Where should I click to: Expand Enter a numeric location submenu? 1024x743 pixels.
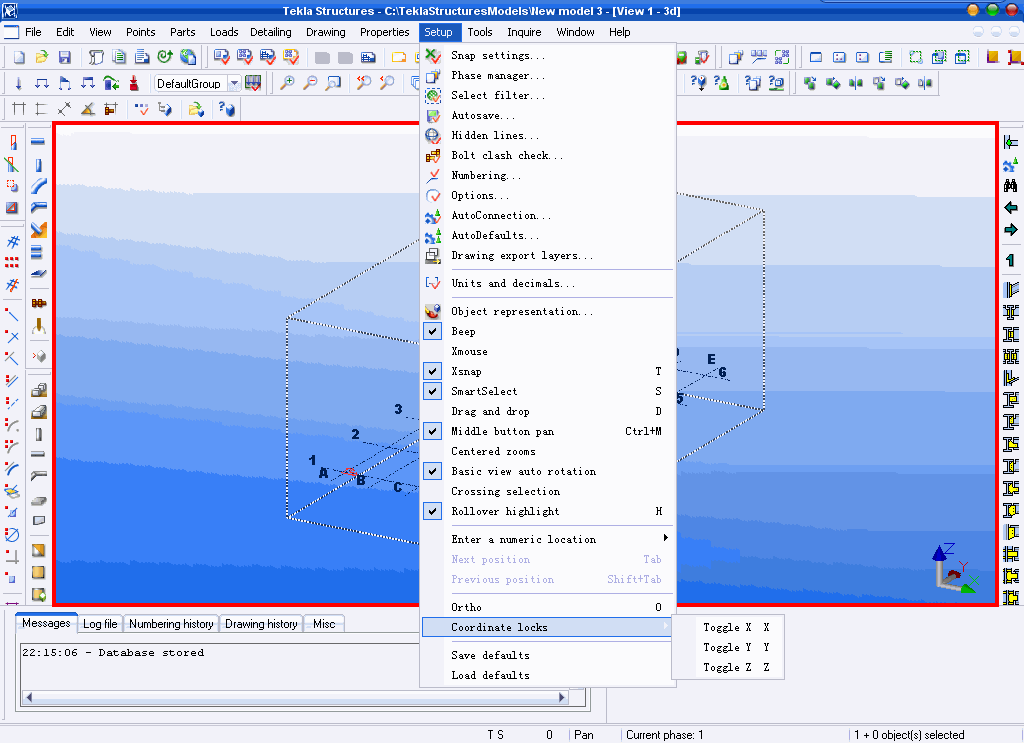(x=547, y=539)
